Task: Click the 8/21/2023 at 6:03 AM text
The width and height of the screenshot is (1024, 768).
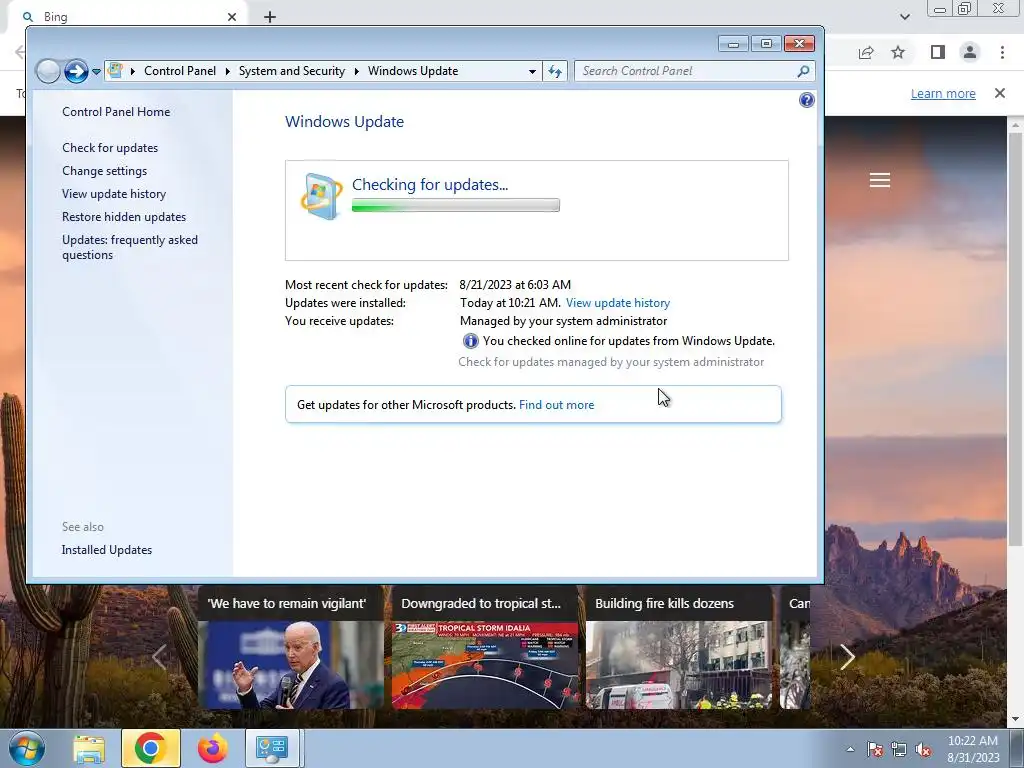Action: [x=515, y=285]
